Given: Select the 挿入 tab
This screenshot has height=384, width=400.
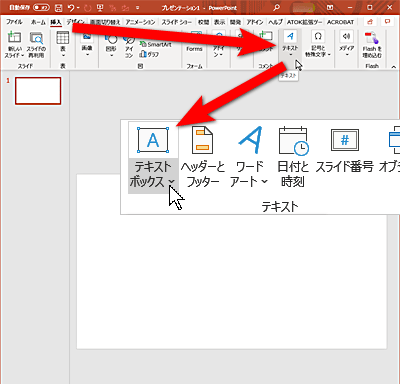Looking at the screenshot, I should (56, 22).
